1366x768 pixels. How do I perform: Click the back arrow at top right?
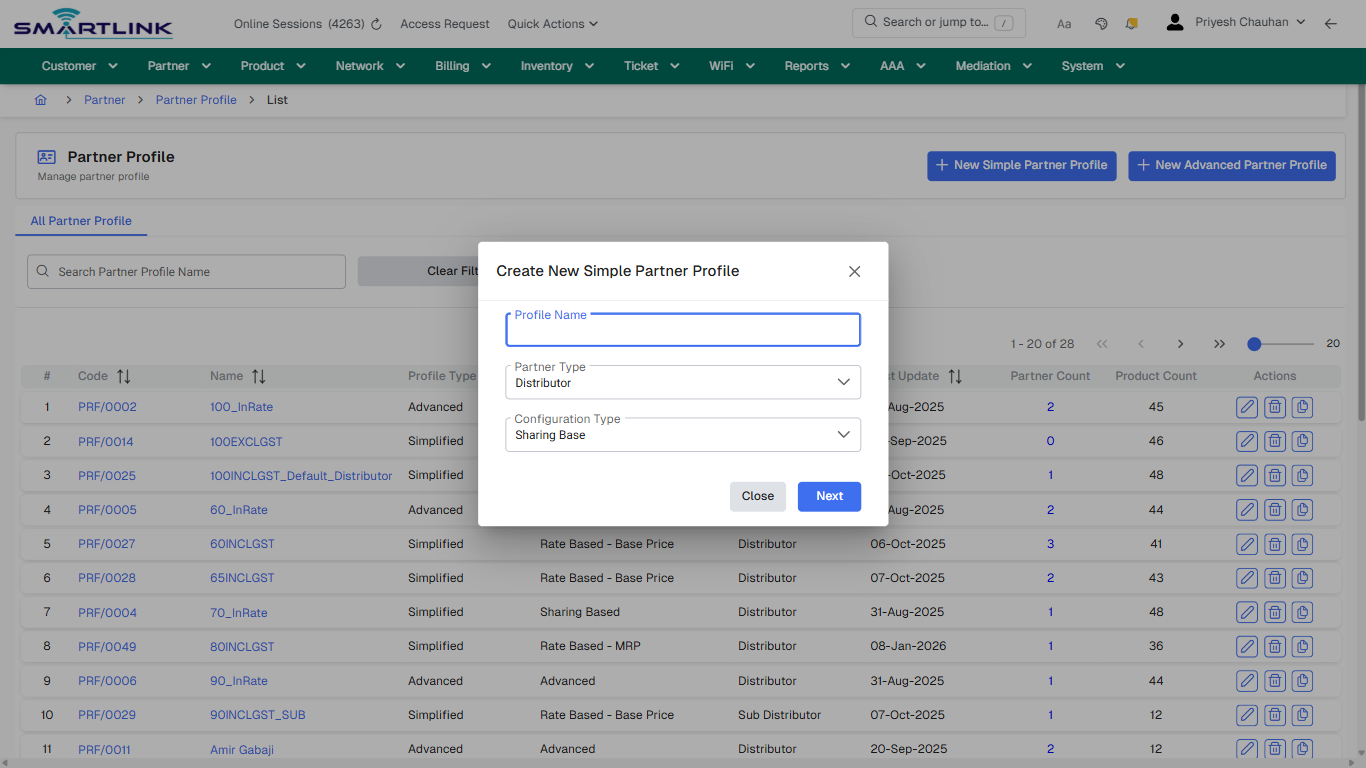(1331, 22)
